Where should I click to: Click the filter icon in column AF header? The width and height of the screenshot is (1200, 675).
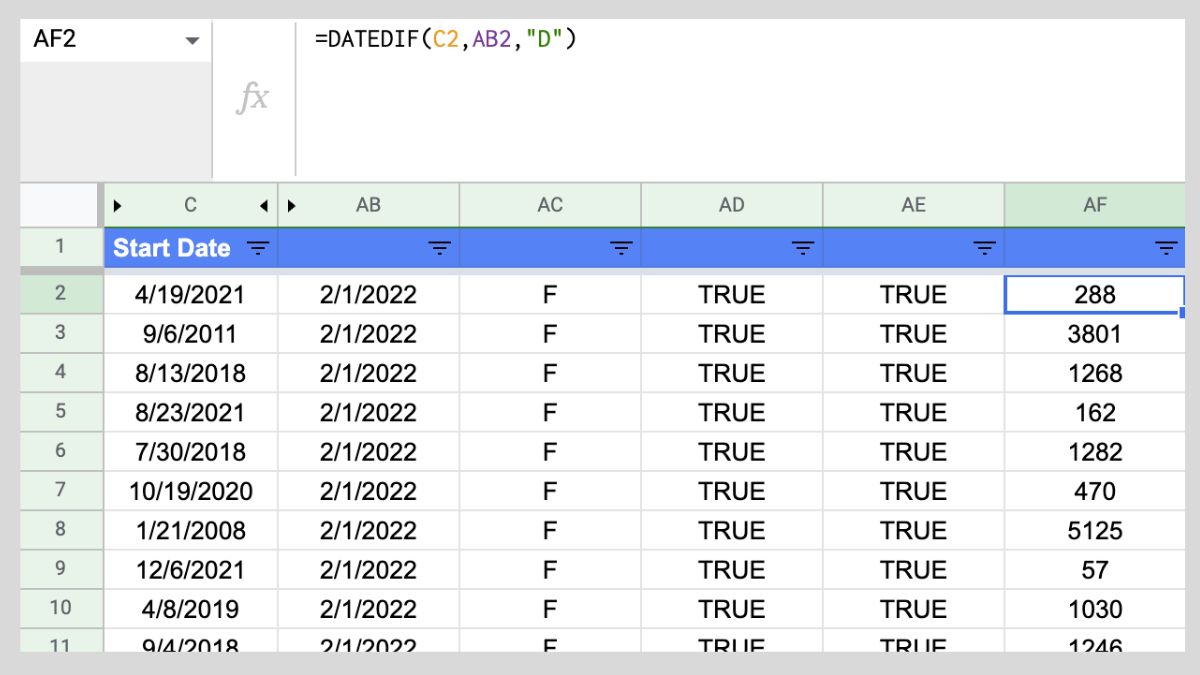(1163, 248)
